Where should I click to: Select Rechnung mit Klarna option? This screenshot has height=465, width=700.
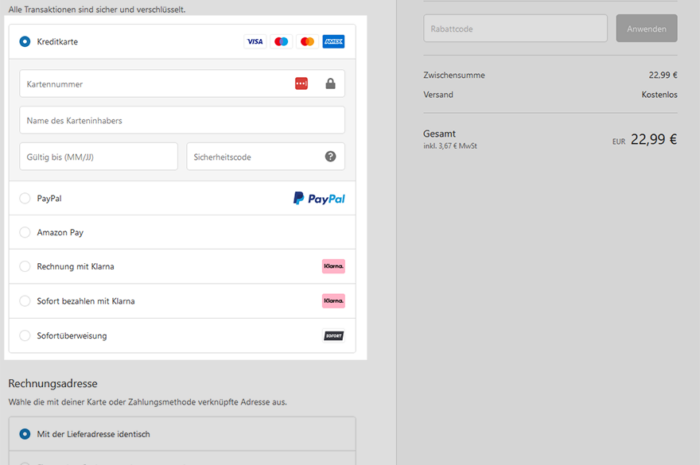pyautogui.click(x=25, y=266)
